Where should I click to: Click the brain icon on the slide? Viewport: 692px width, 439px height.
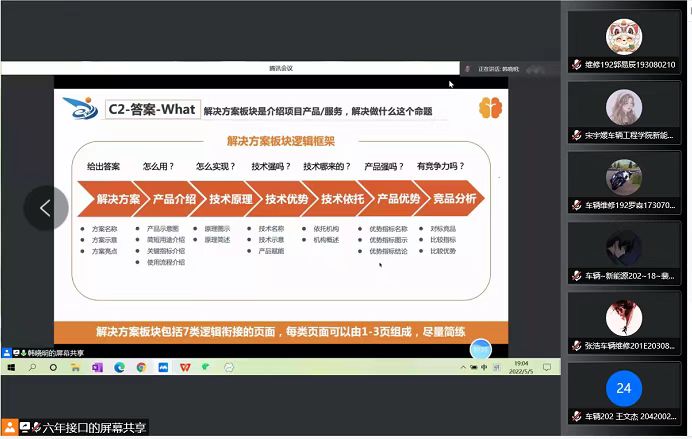[489, 107]
